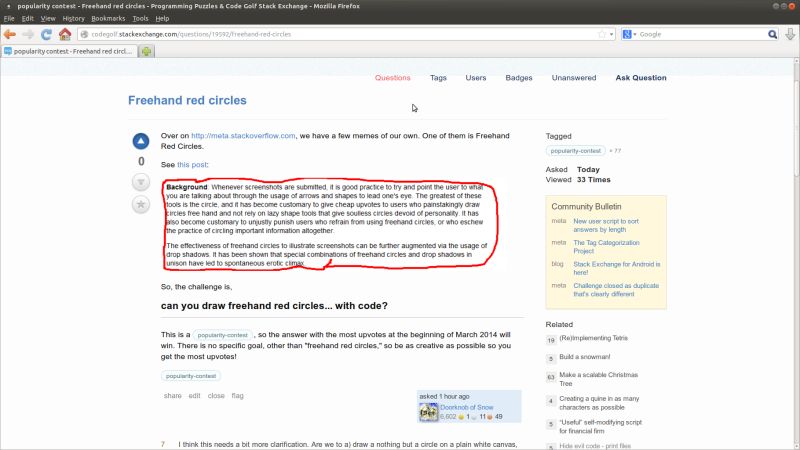Click the share link under the question
Viewport: 800px width, 450px height.
pyautogui.click(x=172, y=395)
